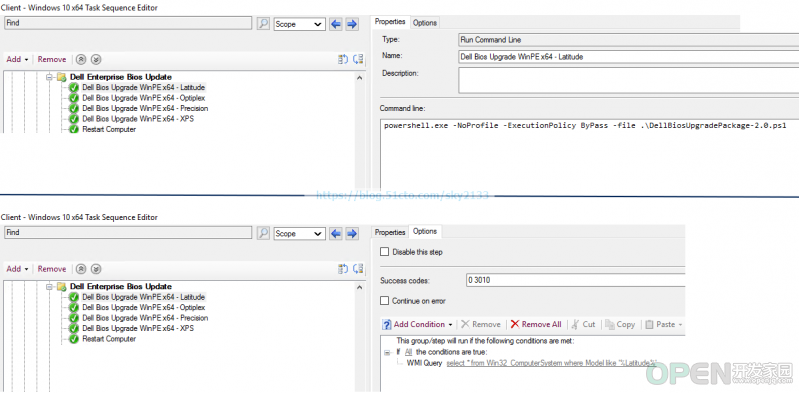Click the Cut scissors icon in the conditions toolbar
The width and height of the screenshot is (799, 393).
[575, 324]
